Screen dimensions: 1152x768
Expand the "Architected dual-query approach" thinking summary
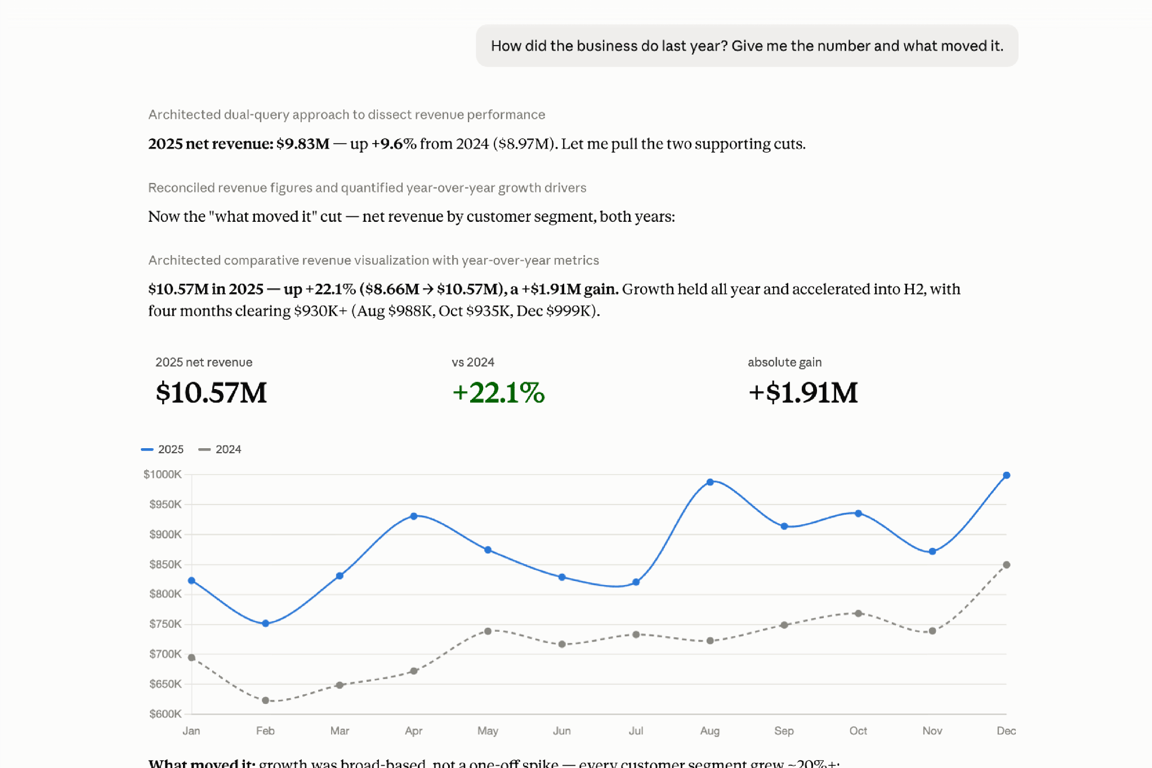pos(347,115)
